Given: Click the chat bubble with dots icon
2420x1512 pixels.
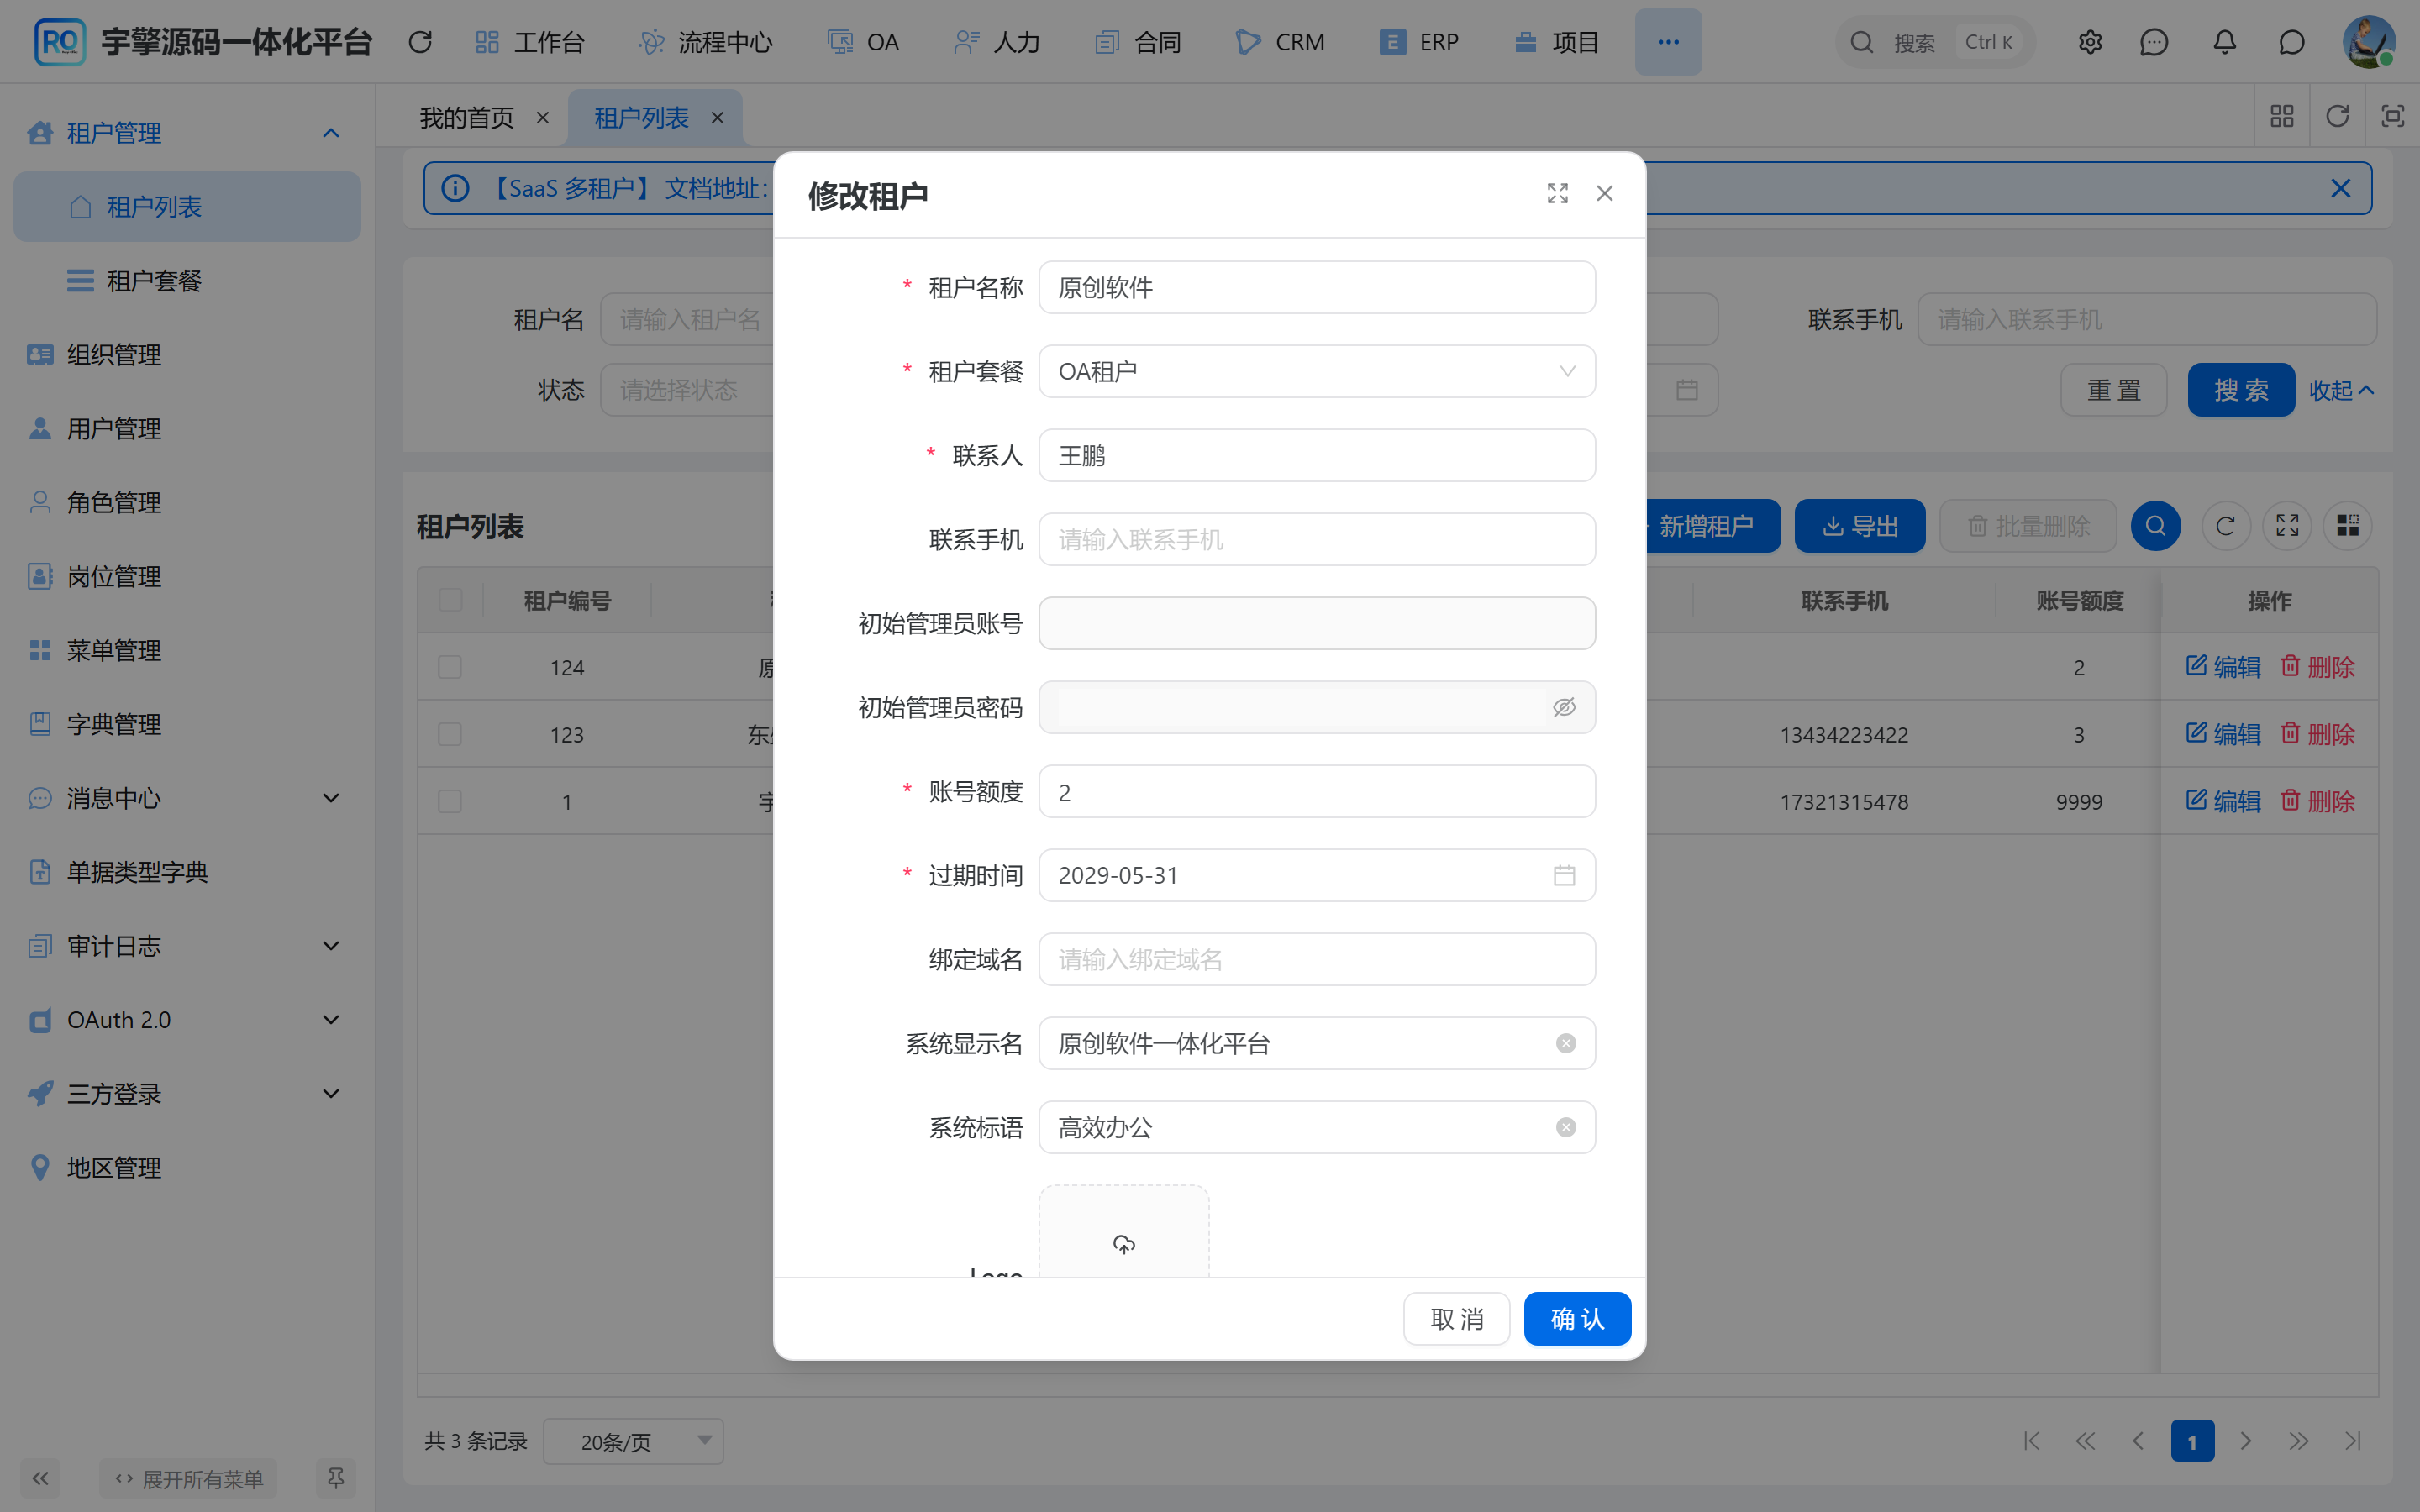Looking at the screenshot, I should tap(2153, 42).
